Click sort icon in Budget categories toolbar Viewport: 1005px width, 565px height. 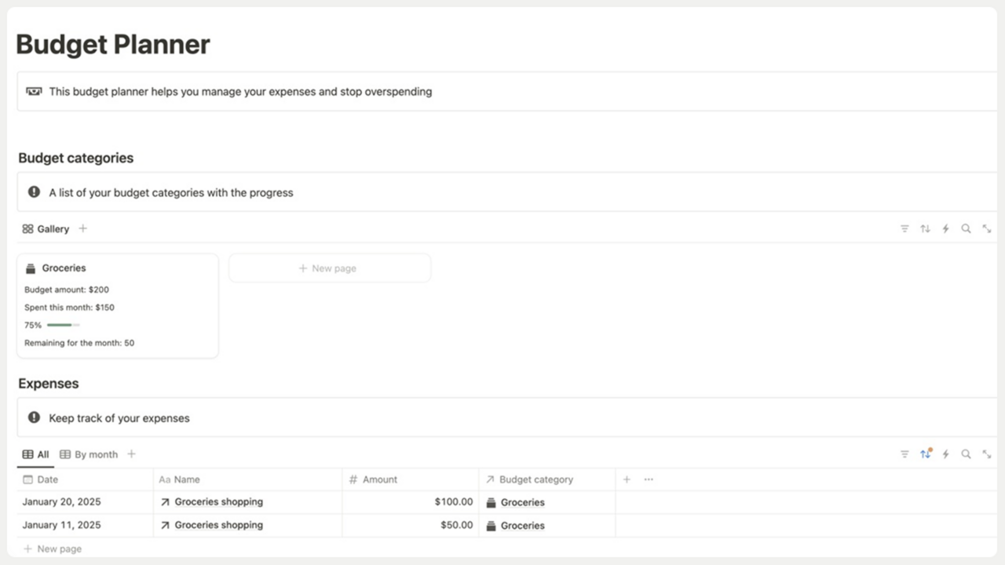click(925, 229)
